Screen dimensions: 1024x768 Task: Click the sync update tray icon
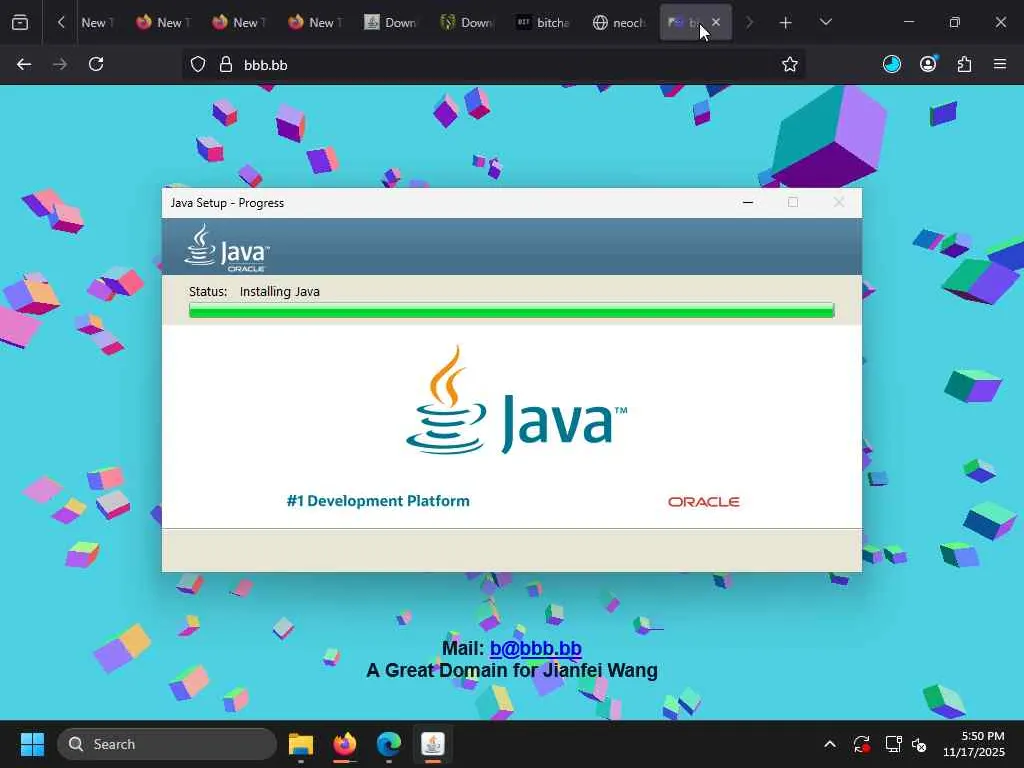(x=861, y=744)
